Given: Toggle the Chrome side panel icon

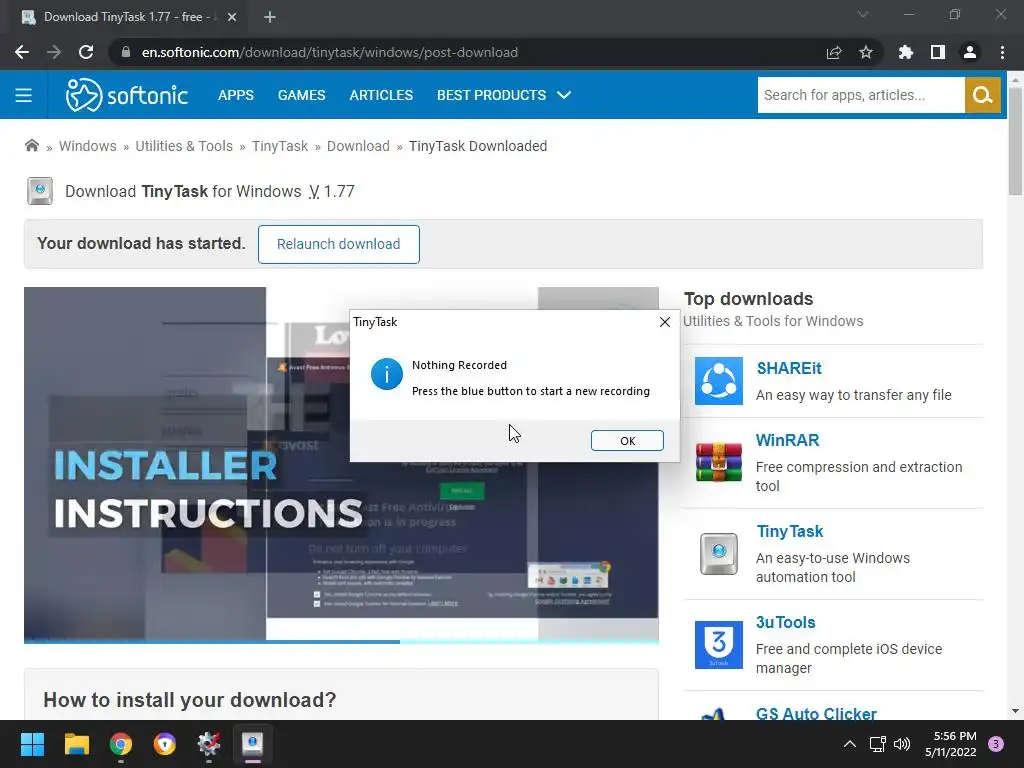Looking at the screenshot, I should coord(938,52).
